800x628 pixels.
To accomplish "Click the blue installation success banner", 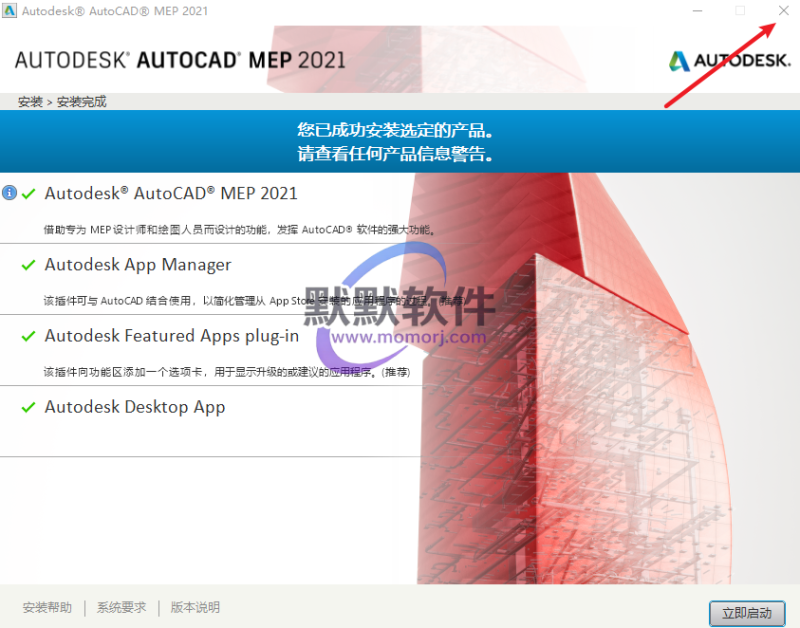I will [x=398, y=142].
